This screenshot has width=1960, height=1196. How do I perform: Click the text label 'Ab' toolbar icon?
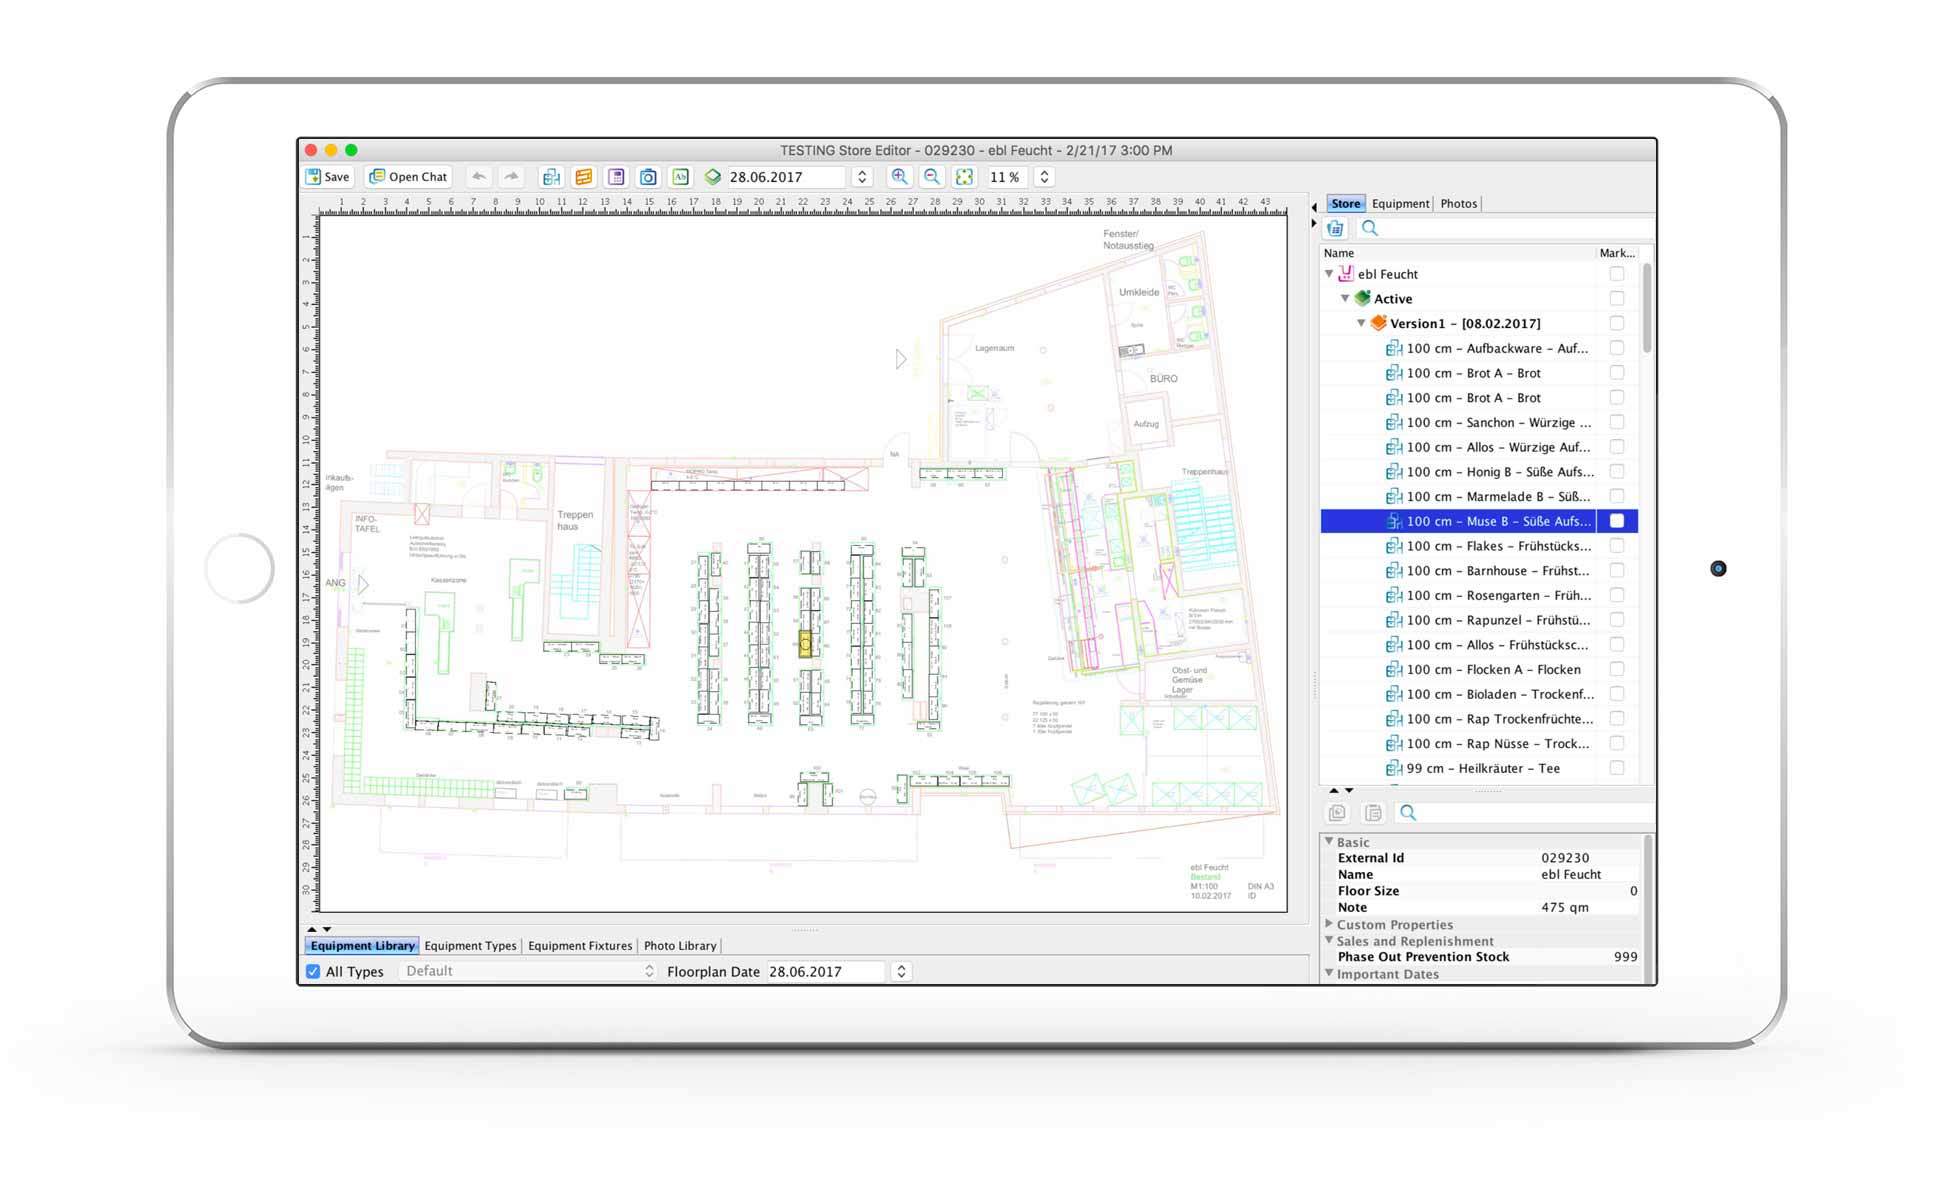click(680, 177)
